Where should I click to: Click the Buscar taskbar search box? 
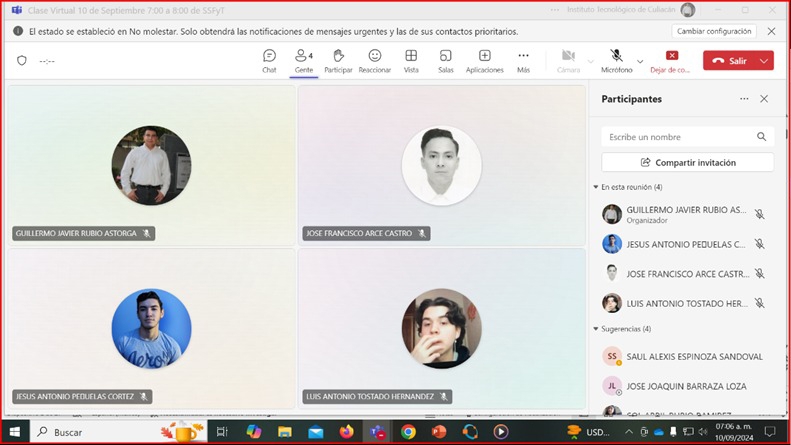point(117,432)
